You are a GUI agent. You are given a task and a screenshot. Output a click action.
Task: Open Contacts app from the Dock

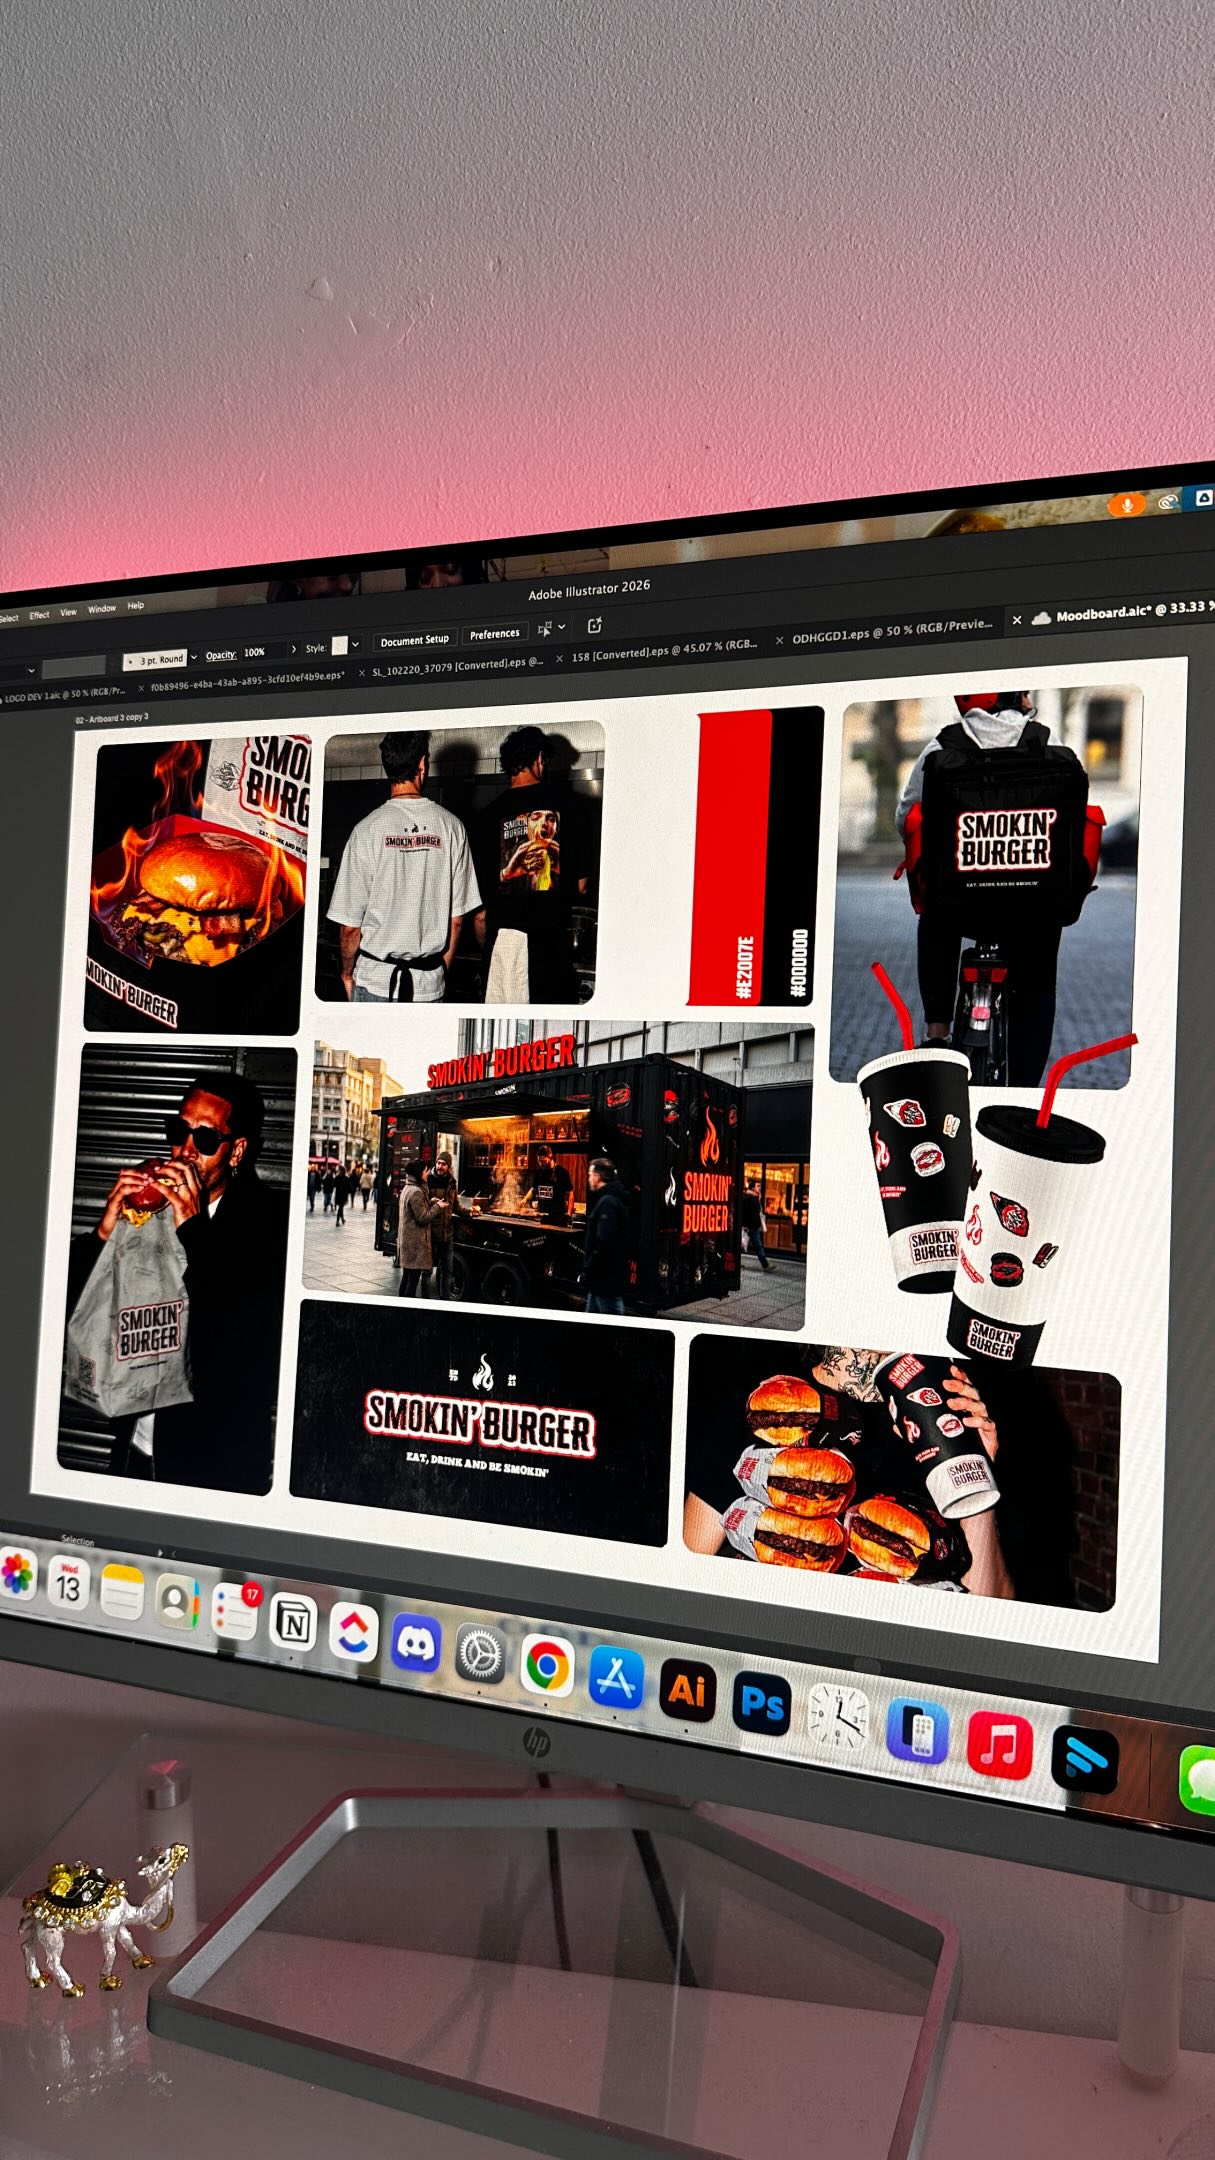pos(178,1601)
